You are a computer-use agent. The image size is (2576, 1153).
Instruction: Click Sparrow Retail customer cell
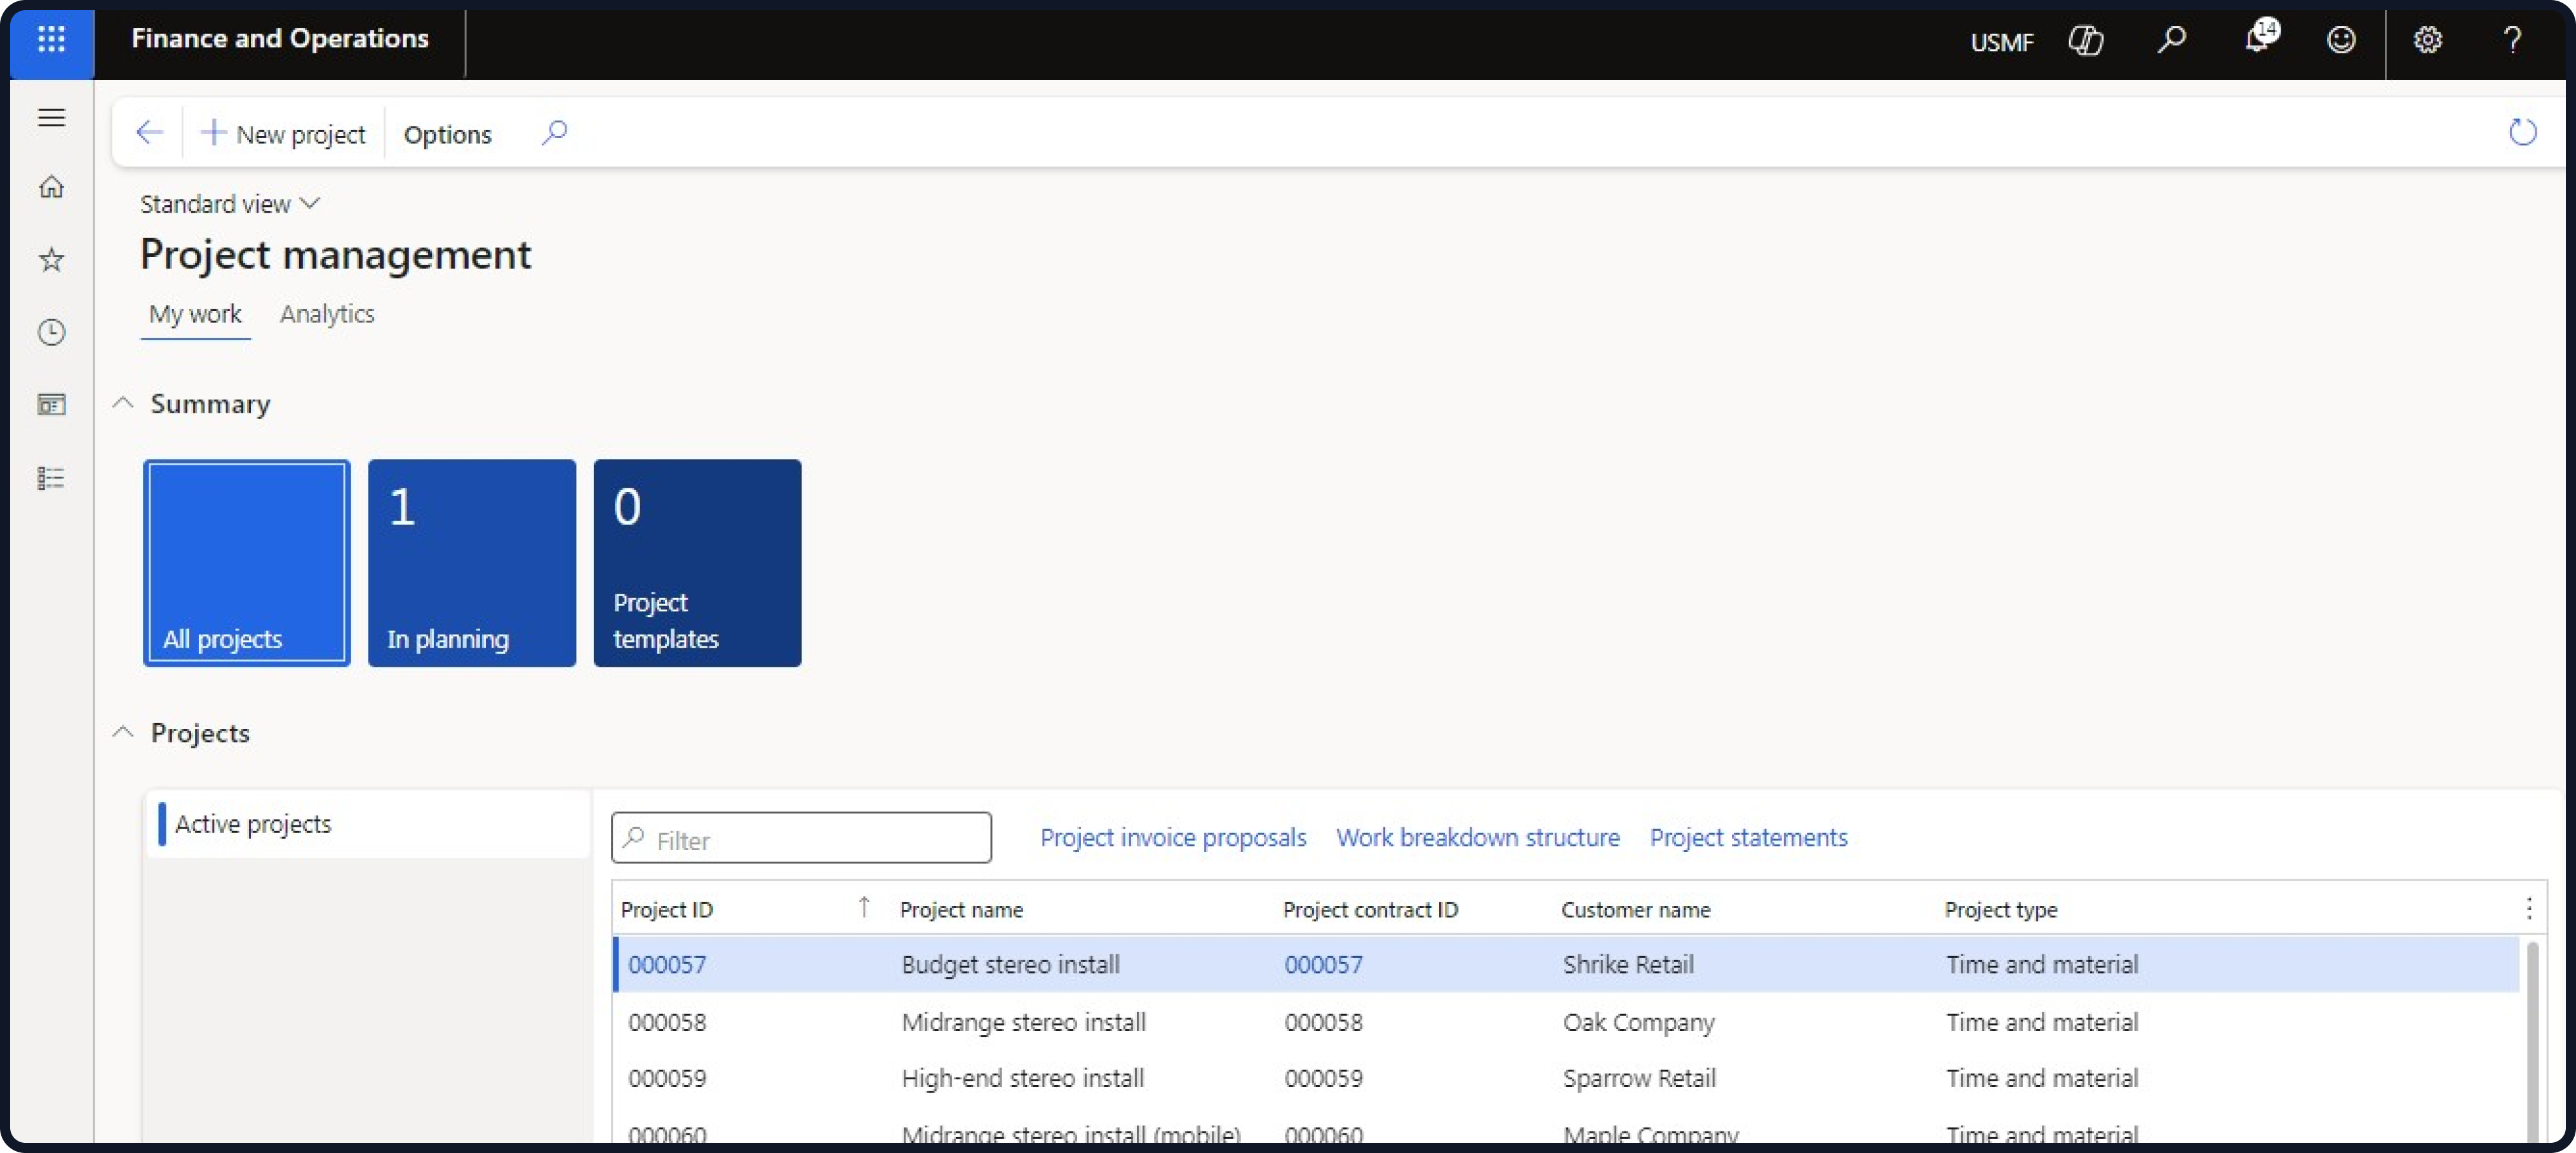pos(1639,1078)
